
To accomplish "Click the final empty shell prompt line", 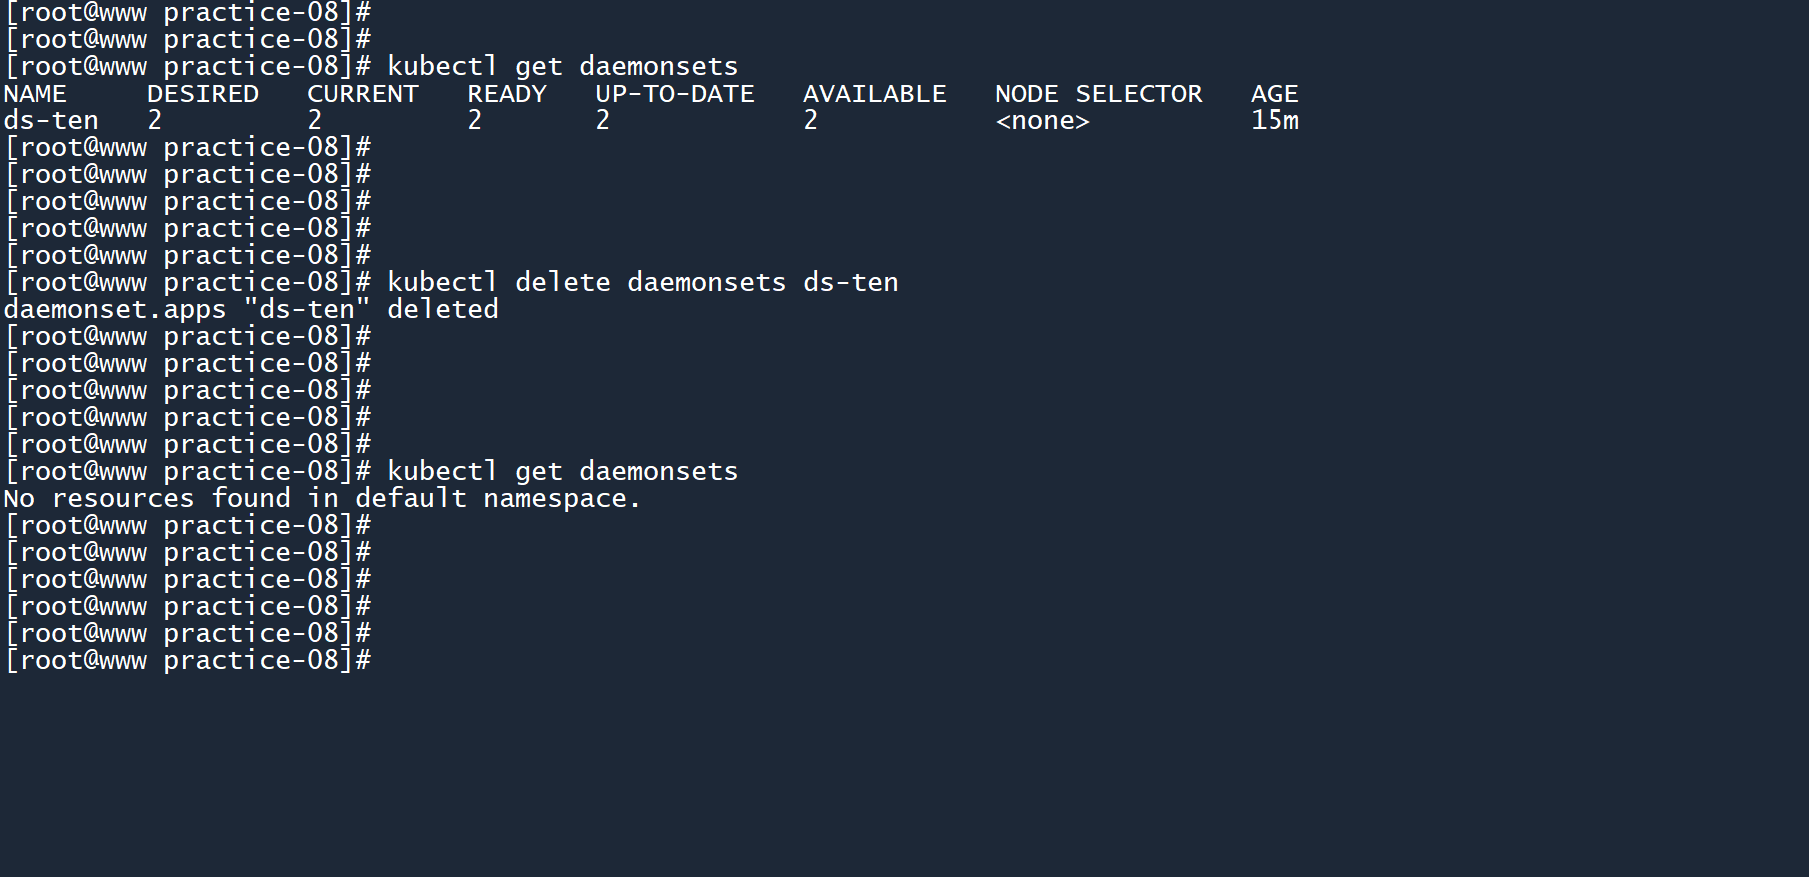I will tap(188, 661).
